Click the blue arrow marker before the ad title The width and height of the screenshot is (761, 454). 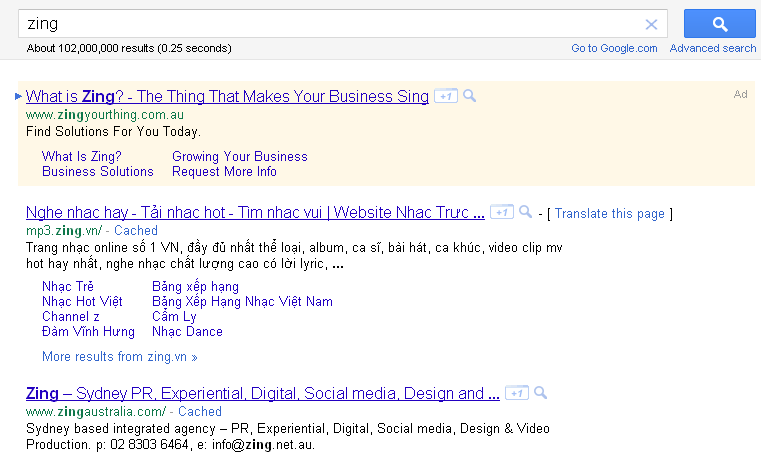pos(18,96)
